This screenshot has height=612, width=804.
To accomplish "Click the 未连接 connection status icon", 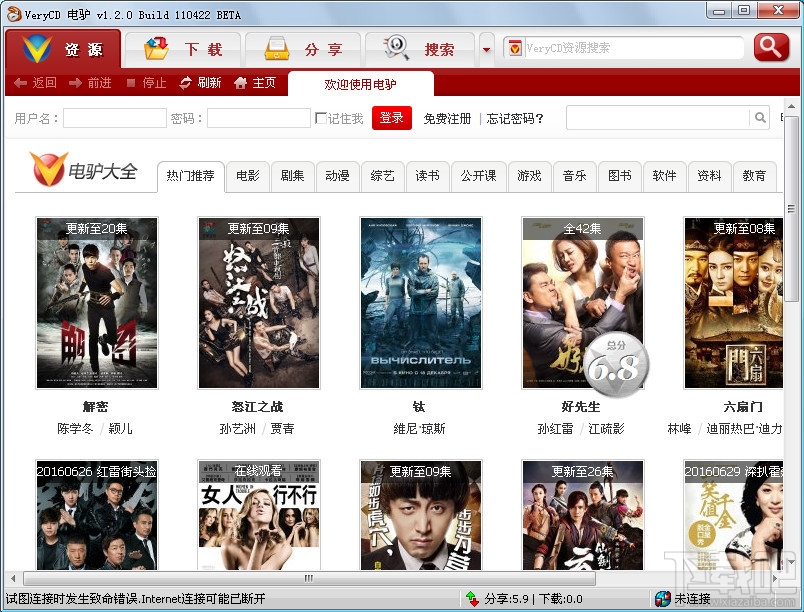I will point(662,599).
